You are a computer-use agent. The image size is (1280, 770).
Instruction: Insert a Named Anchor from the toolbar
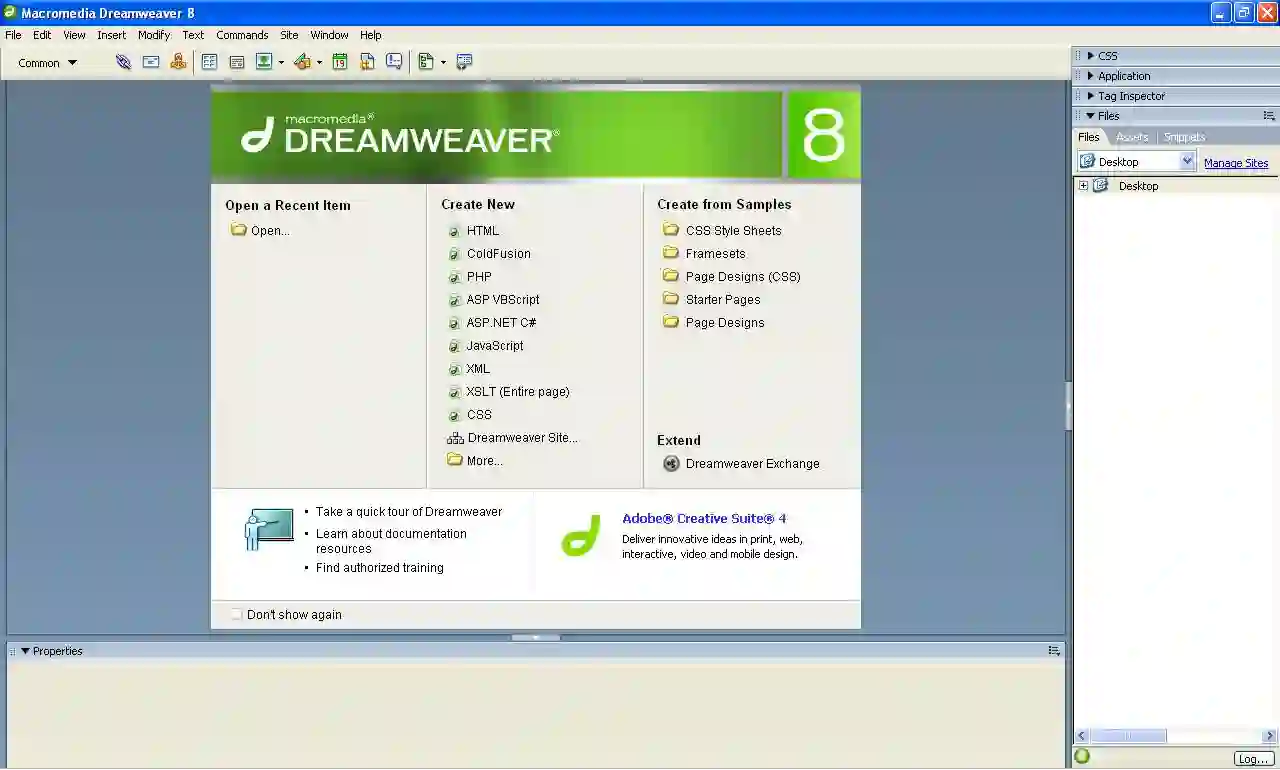click(178, 62)
